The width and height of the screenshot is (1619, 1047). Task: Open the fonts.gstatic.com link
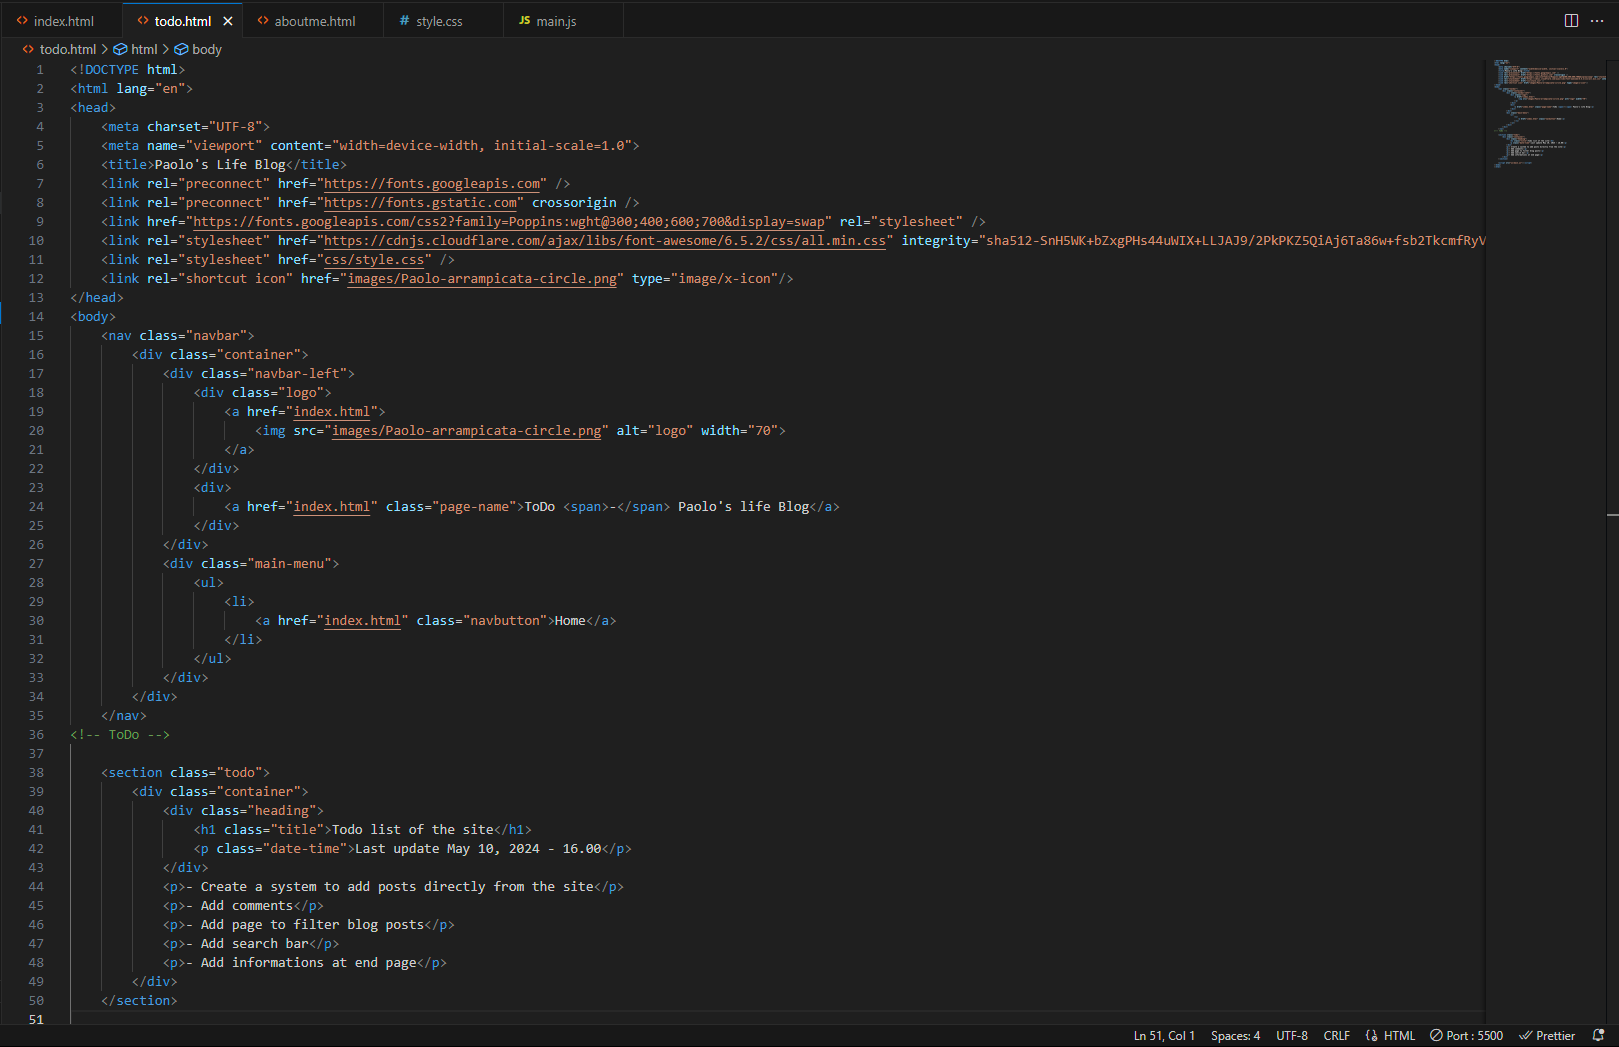pyautogui.click(x=420, y=203)
